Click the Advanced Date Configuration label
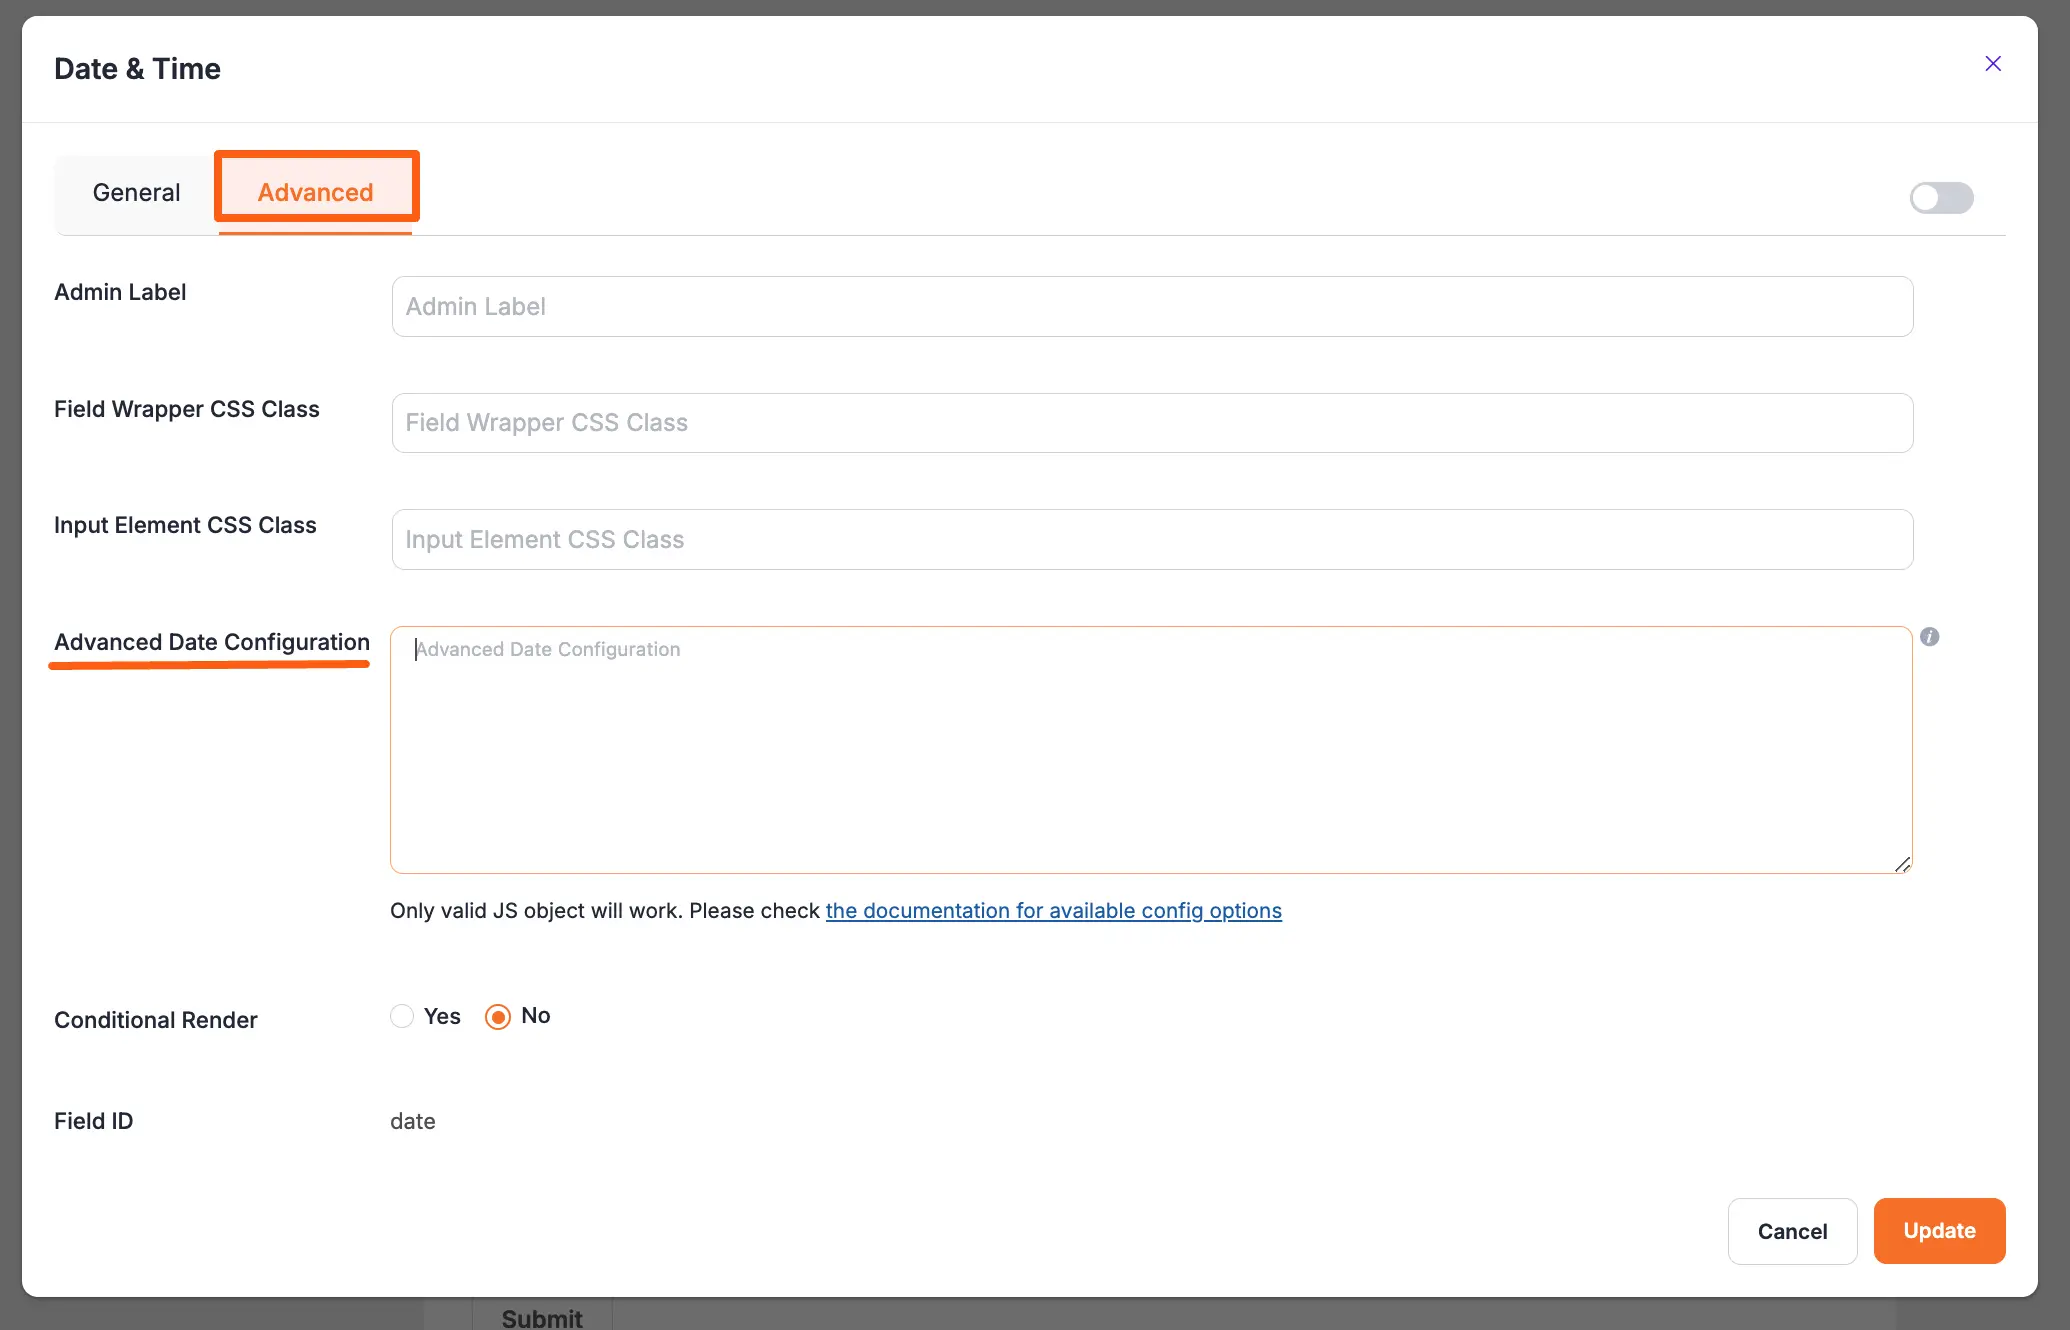The height and width of the screenshot is (1330, 2070). pyautogui.click(x=212, y=642)
